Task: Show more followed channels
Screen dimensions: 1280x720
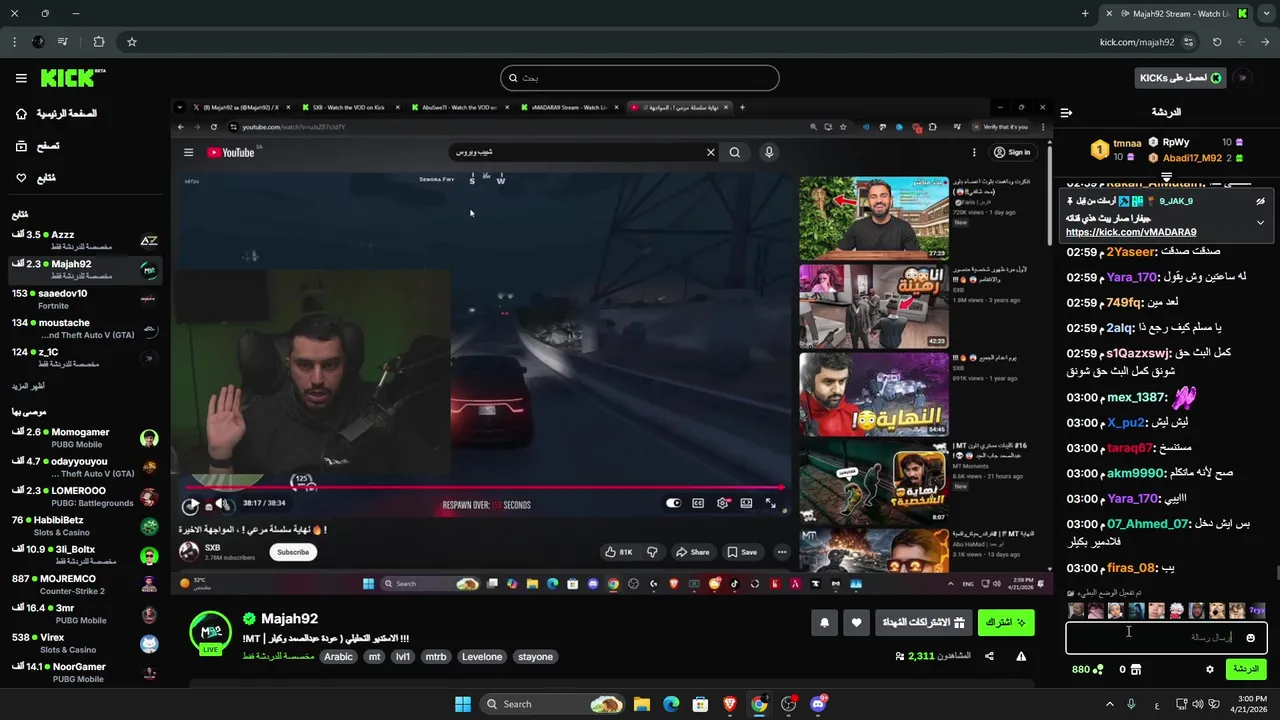Action: point(28,386)
